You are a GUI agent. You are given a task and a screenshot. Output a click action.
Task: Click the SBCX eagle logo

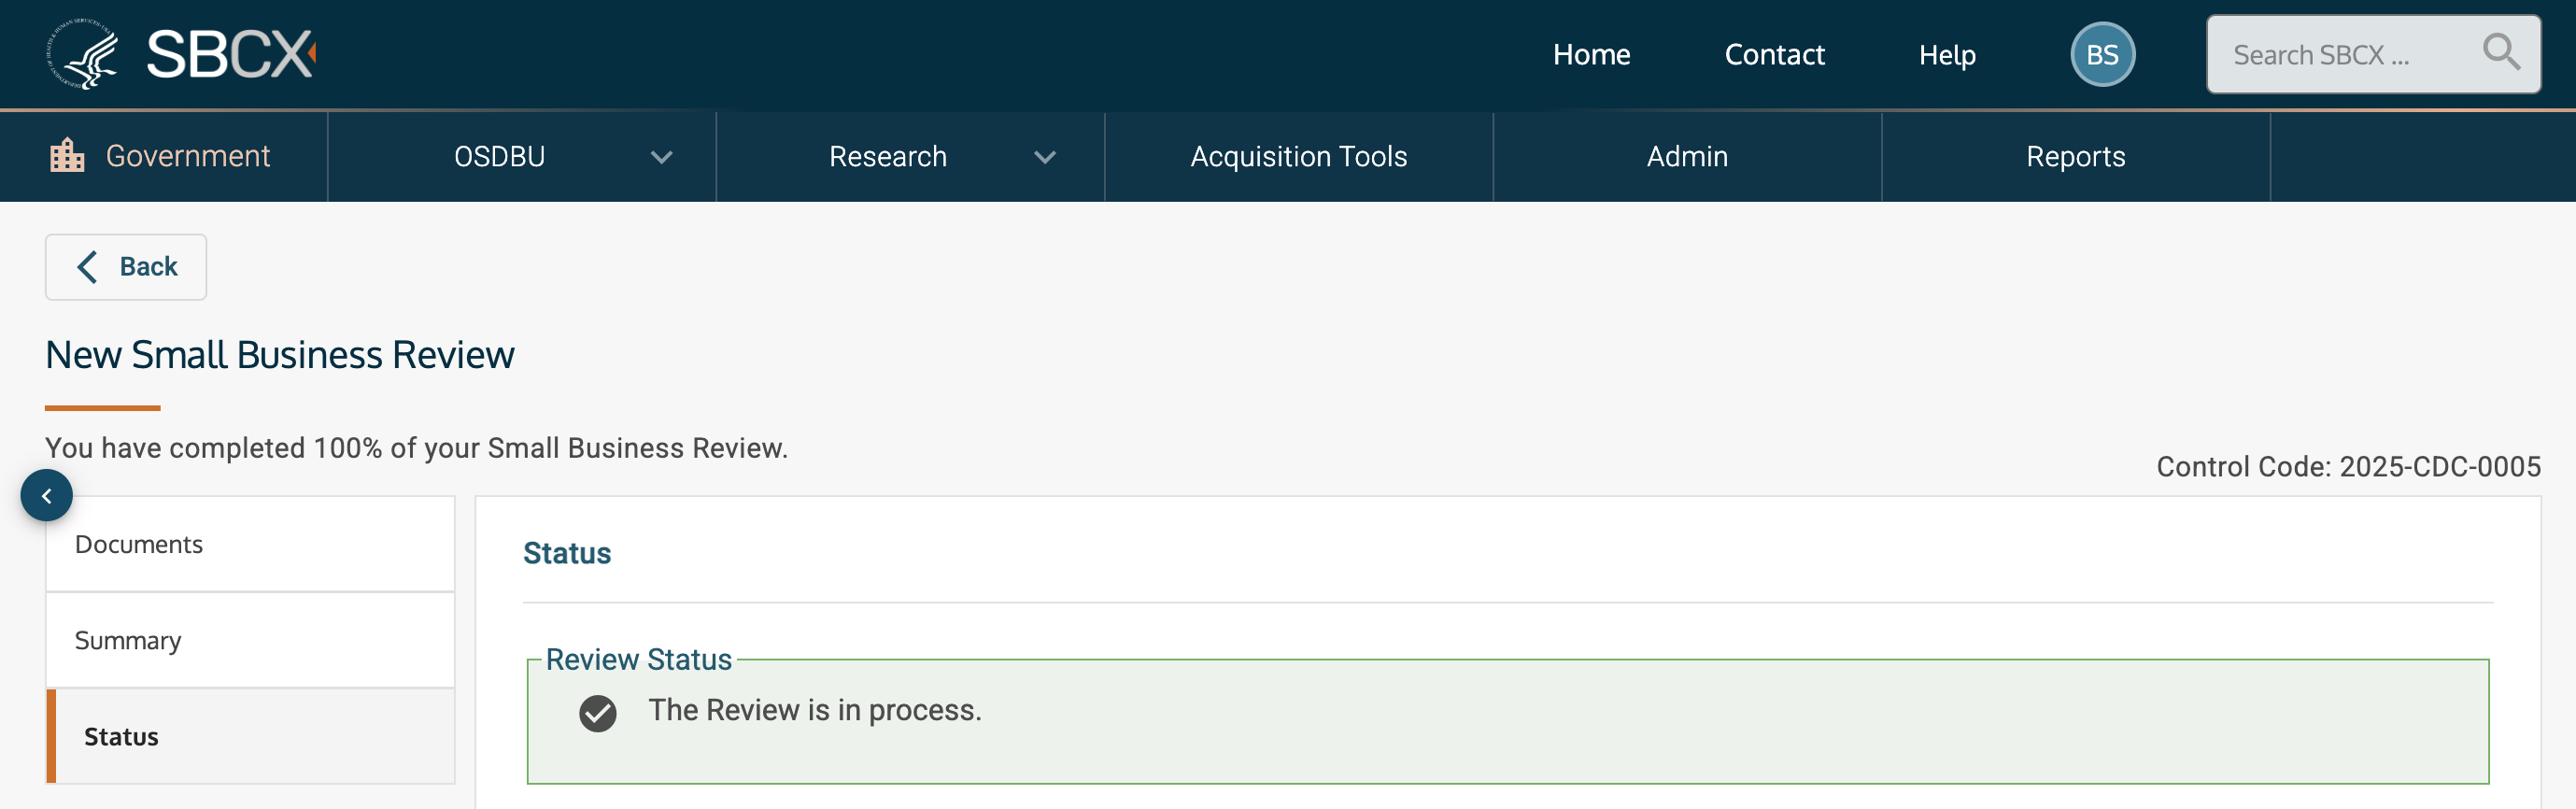(83, 54)
